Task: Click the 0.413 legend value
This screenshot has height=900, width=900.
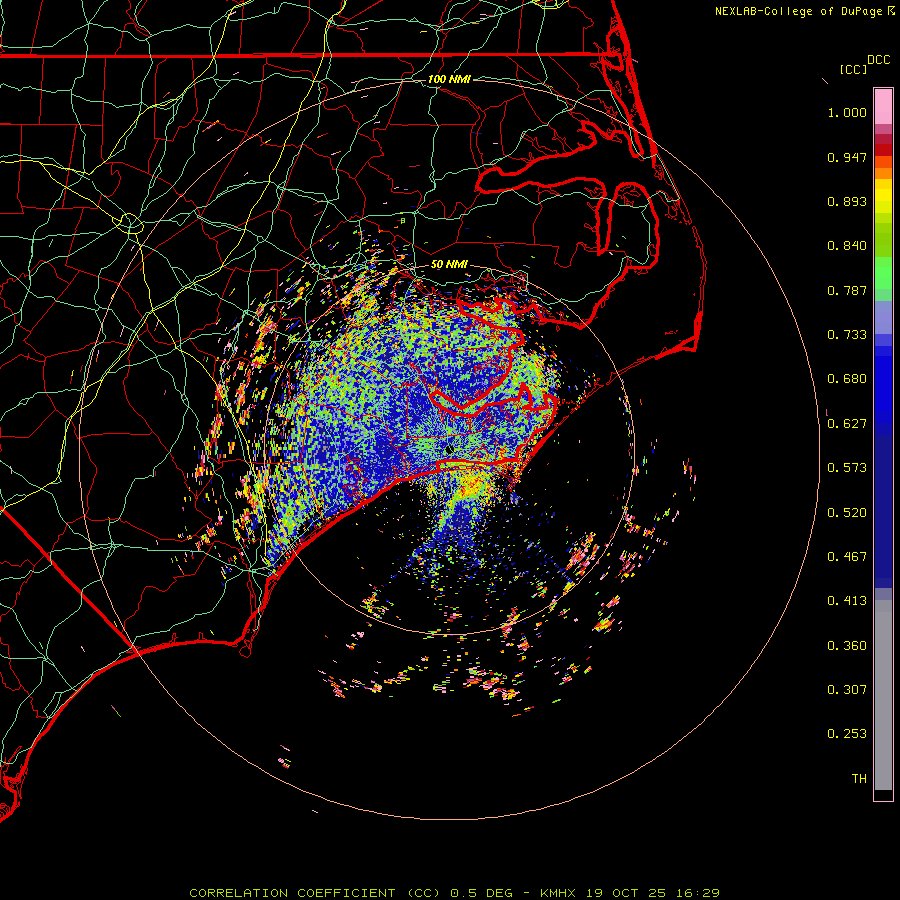Action: (x=847, y=601)
